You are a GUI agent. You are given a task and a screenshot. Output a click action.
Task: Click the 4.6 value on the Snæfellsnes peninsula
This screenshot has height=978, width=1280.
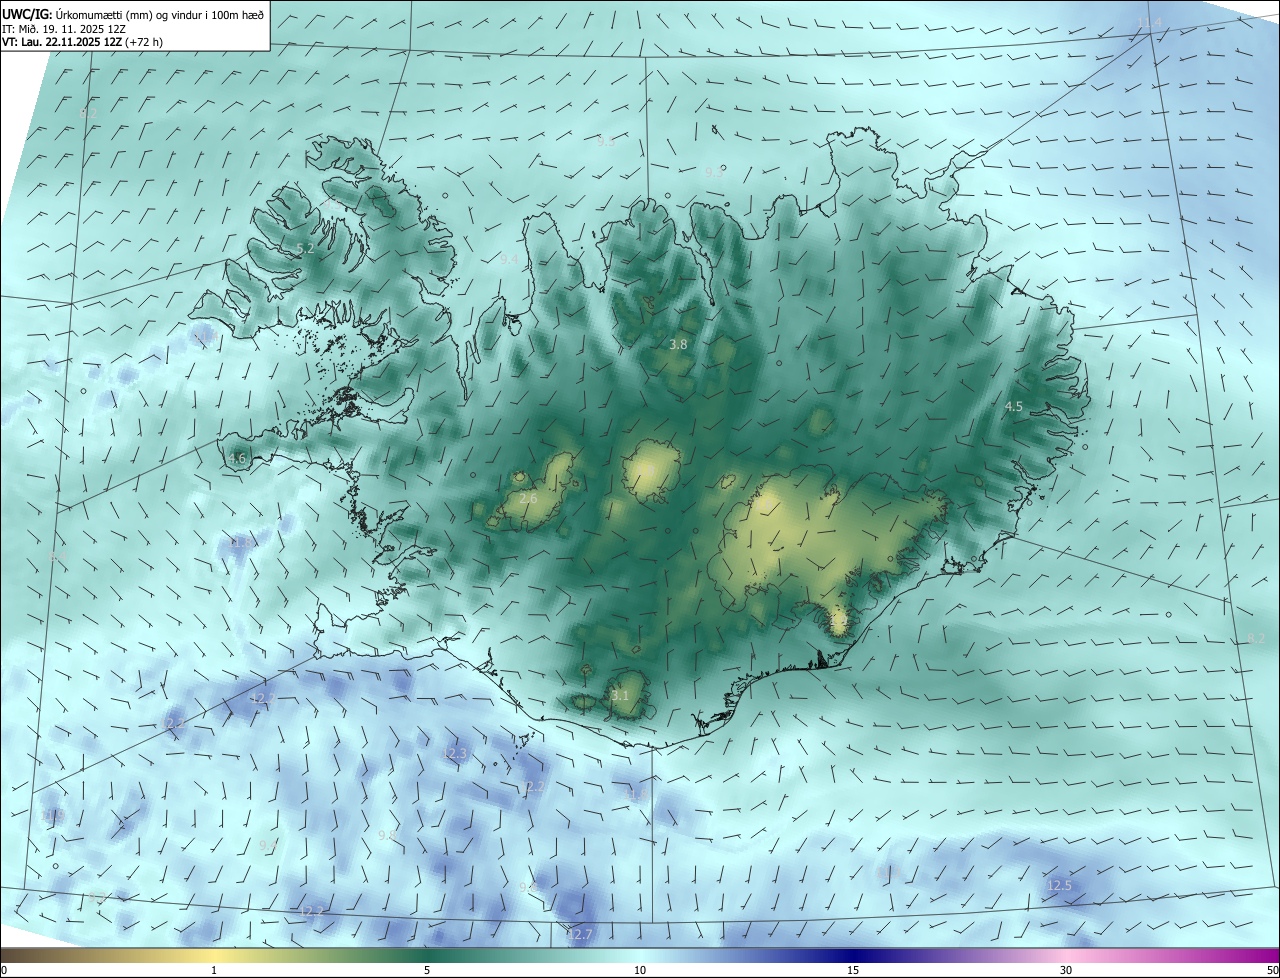point(236,459)
